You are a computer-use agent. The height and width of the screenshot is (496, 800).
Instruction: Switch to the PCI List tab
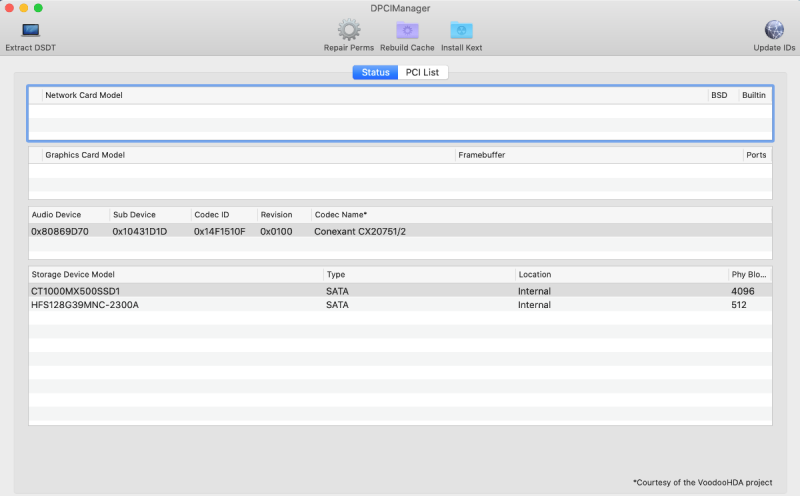click(x=422, y=72)
